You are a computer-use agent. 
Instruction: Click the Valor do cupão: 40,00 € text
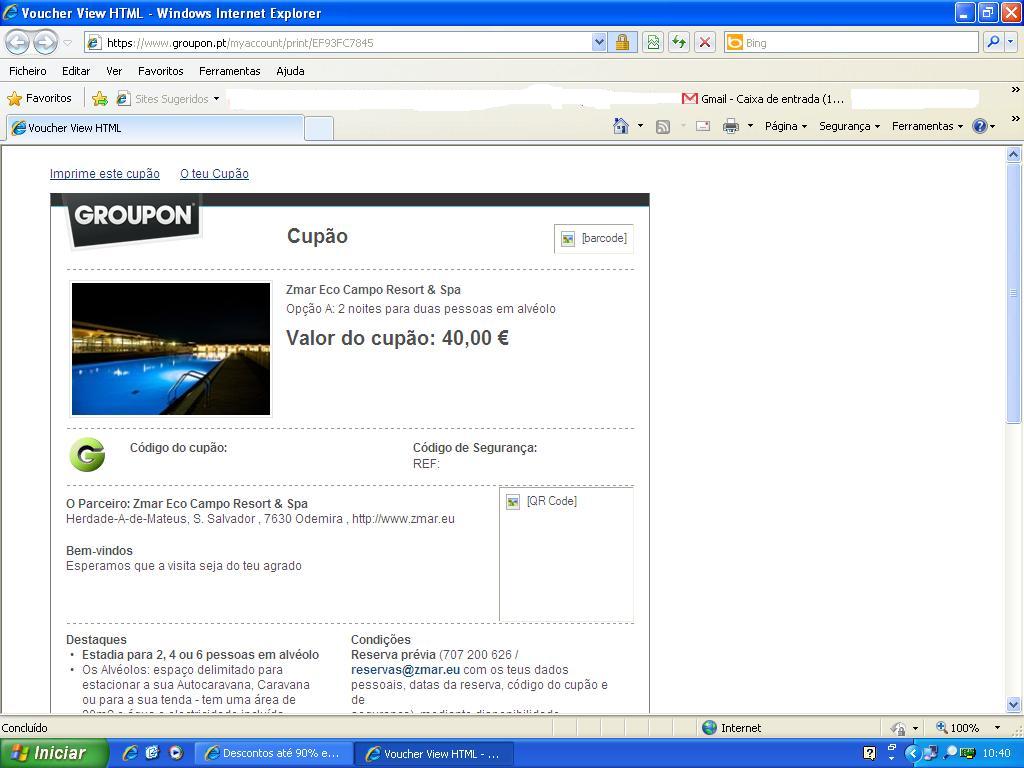point(397,338)
